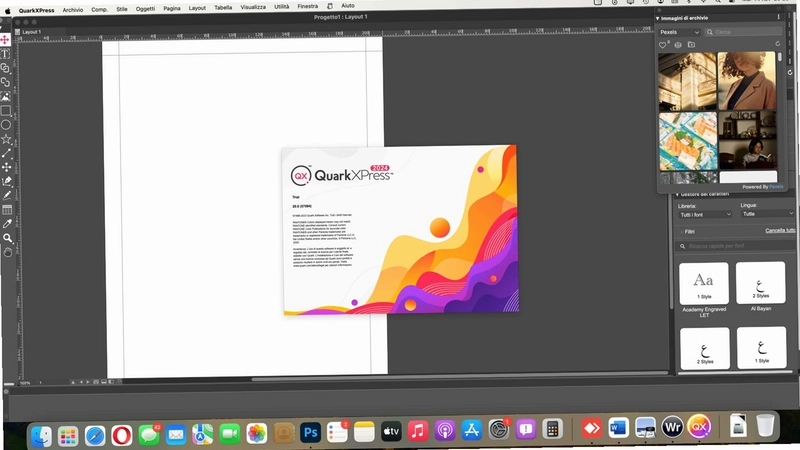Open the Libreria 'Tutti i font' dropdown
800x450 pixels.
pos(706,215)
